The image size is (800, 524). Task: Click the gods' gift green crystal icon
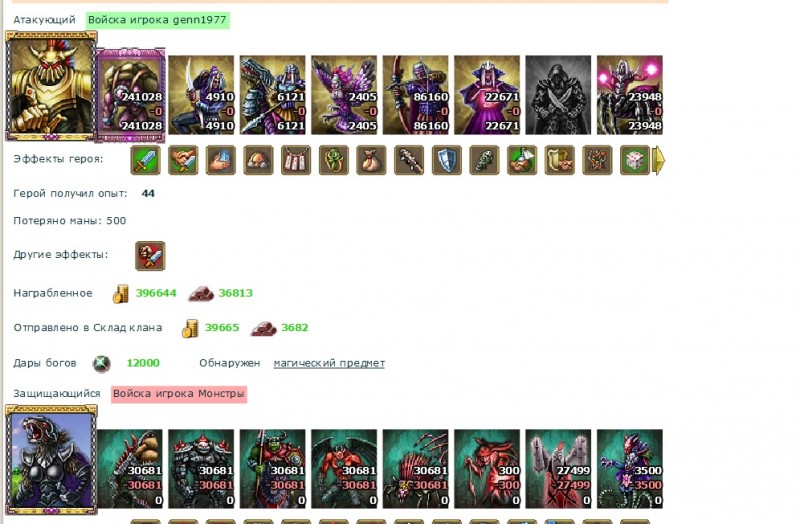[x=102, y=363]
